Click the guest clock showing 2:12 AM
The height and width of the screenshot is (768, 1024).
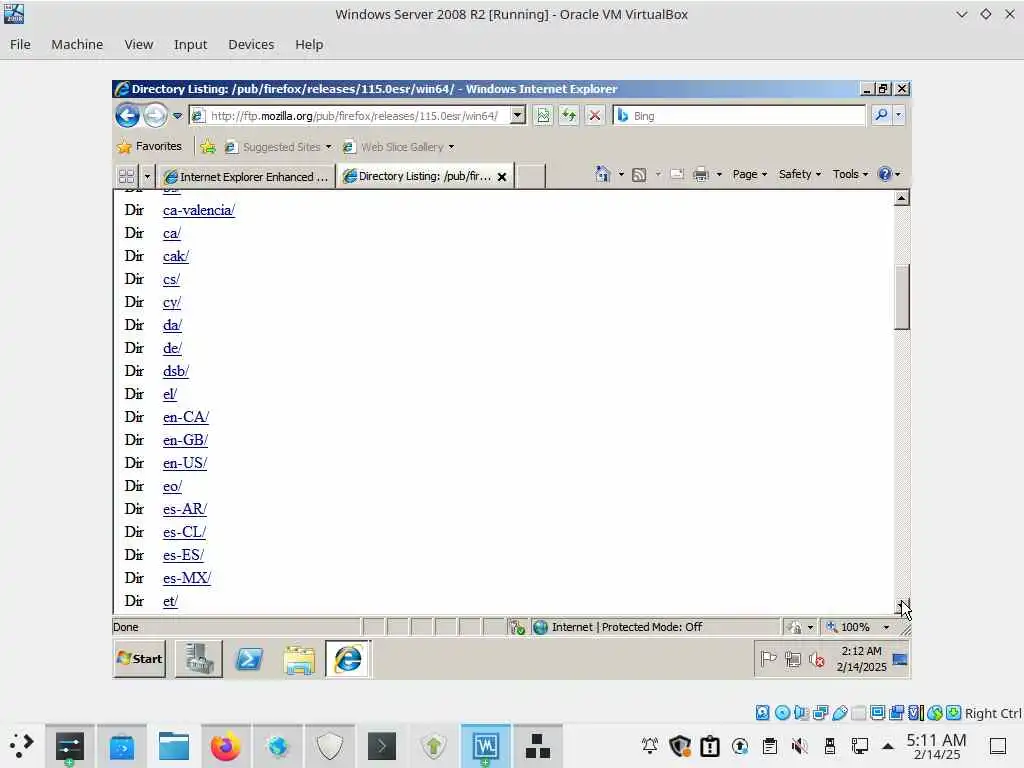point(861,651)
